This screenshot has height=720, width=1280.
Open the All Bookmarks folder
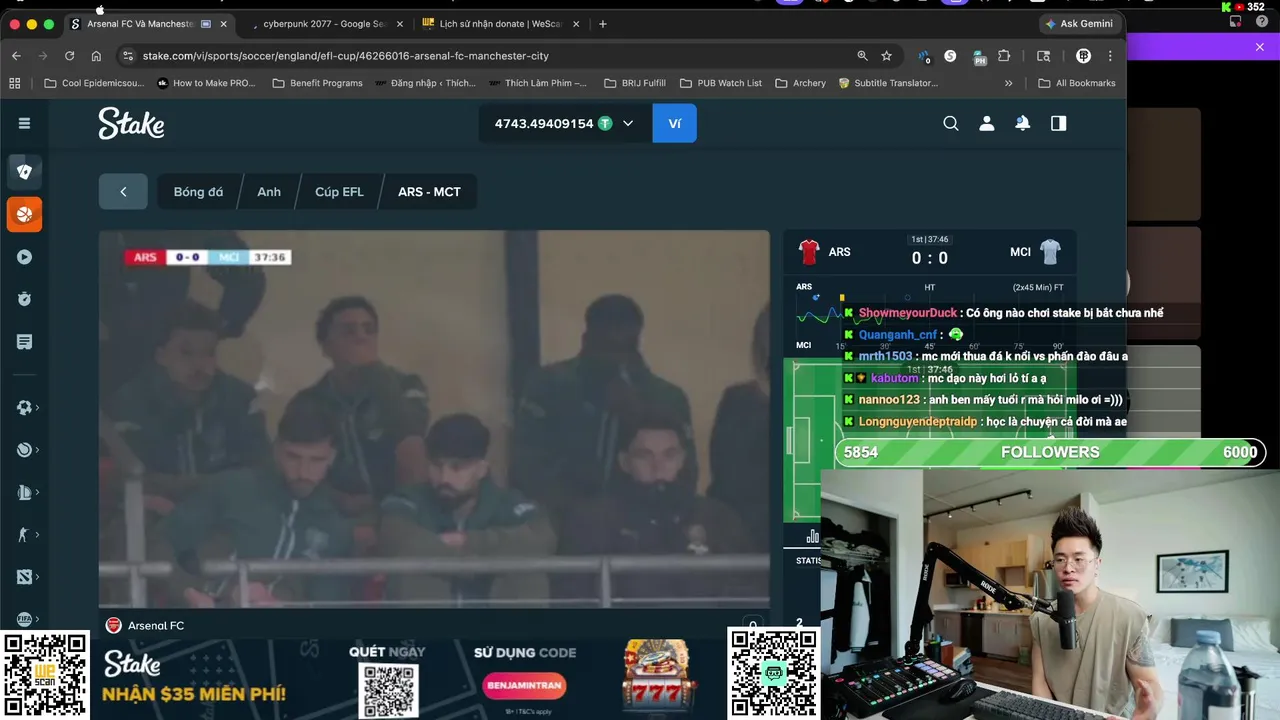pyautogui.click(x=1077, y=83)
